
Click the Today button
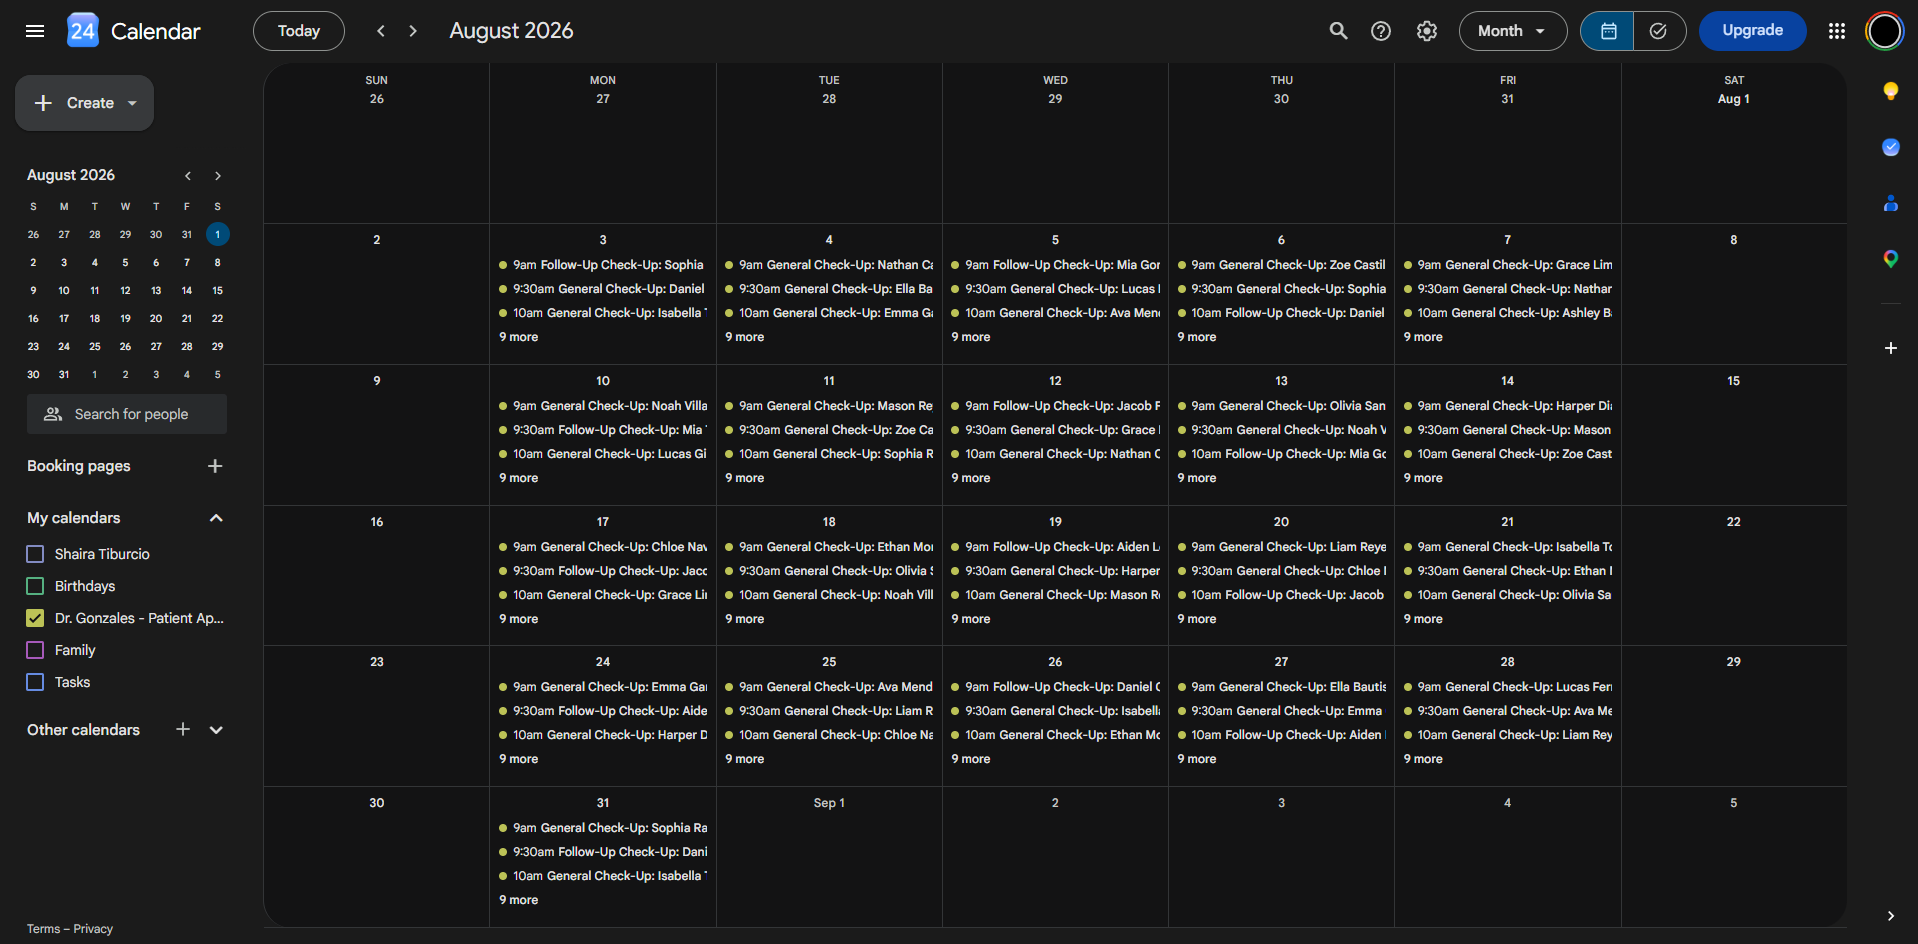(299, 31)
